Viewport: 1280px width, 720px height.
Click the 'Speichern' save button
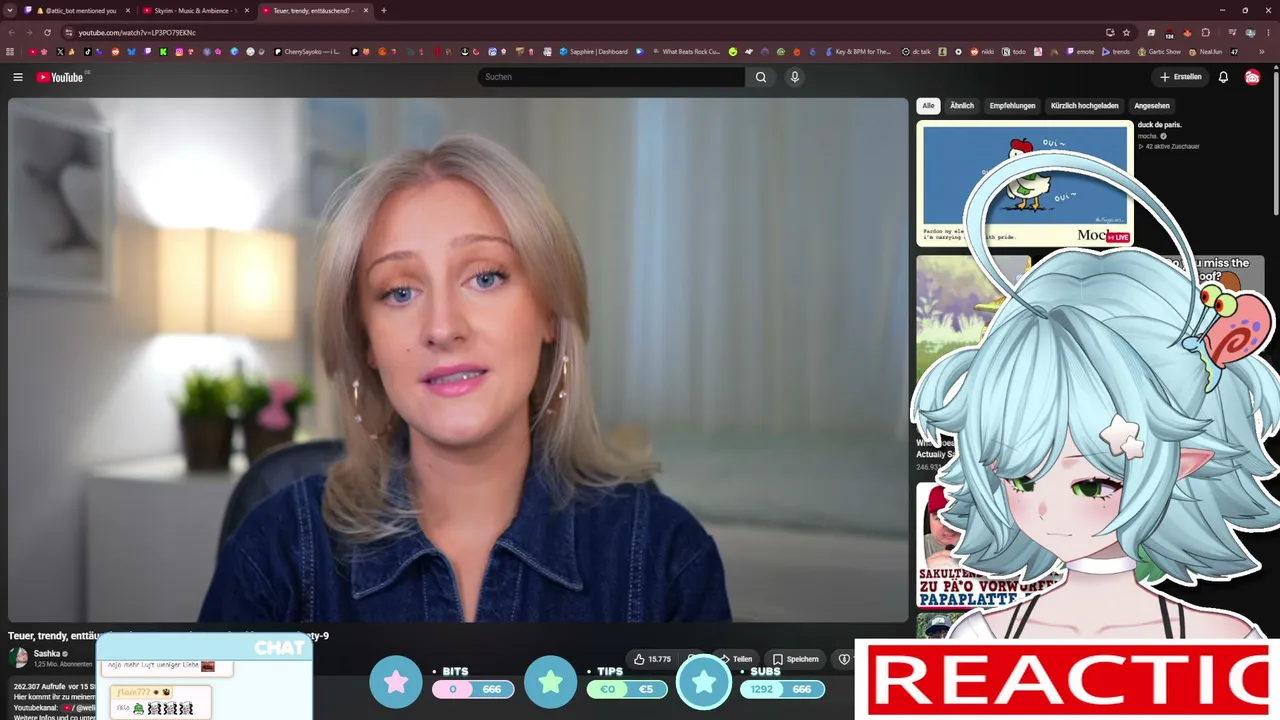click(796, 659)
